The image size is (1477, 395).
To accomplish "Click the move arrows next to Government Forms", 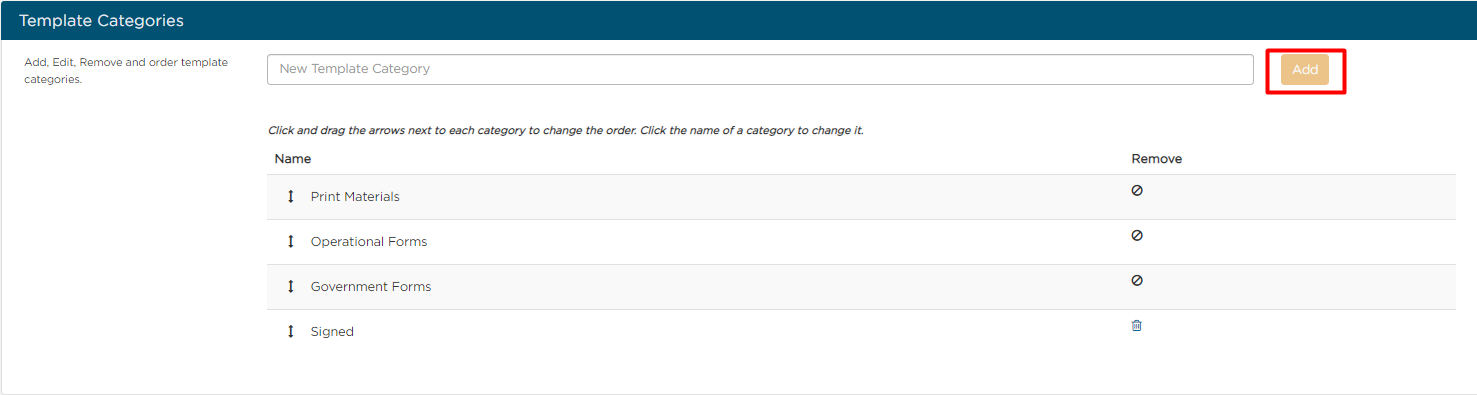I will (x=291, y=287).
